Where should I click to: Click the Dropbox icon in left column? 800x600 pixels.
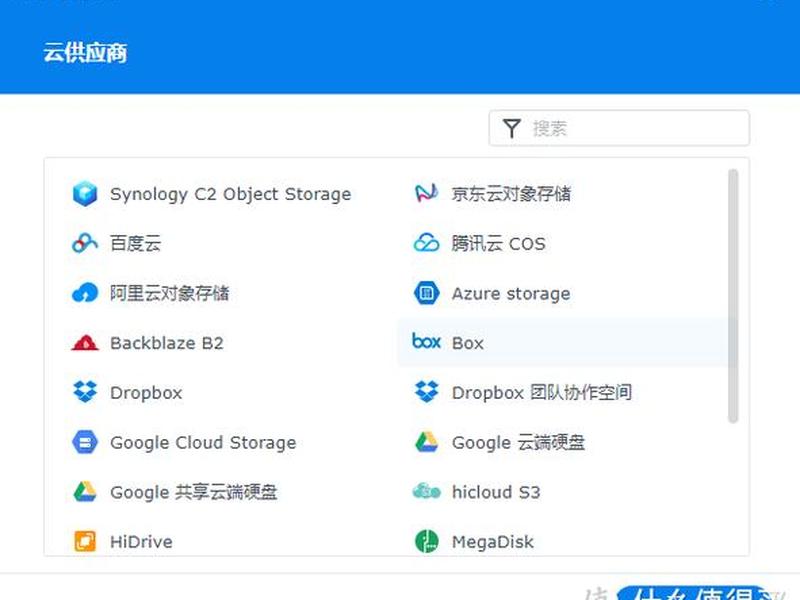[85, 392]
